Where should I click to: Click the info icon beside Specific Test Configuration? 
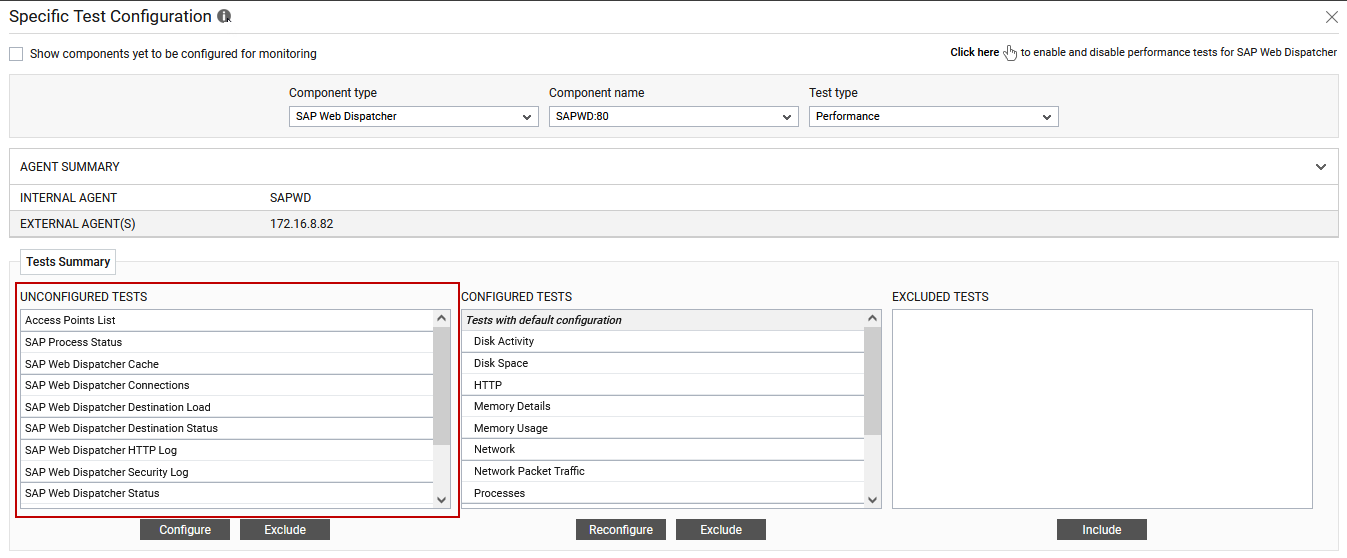point(224,17)
